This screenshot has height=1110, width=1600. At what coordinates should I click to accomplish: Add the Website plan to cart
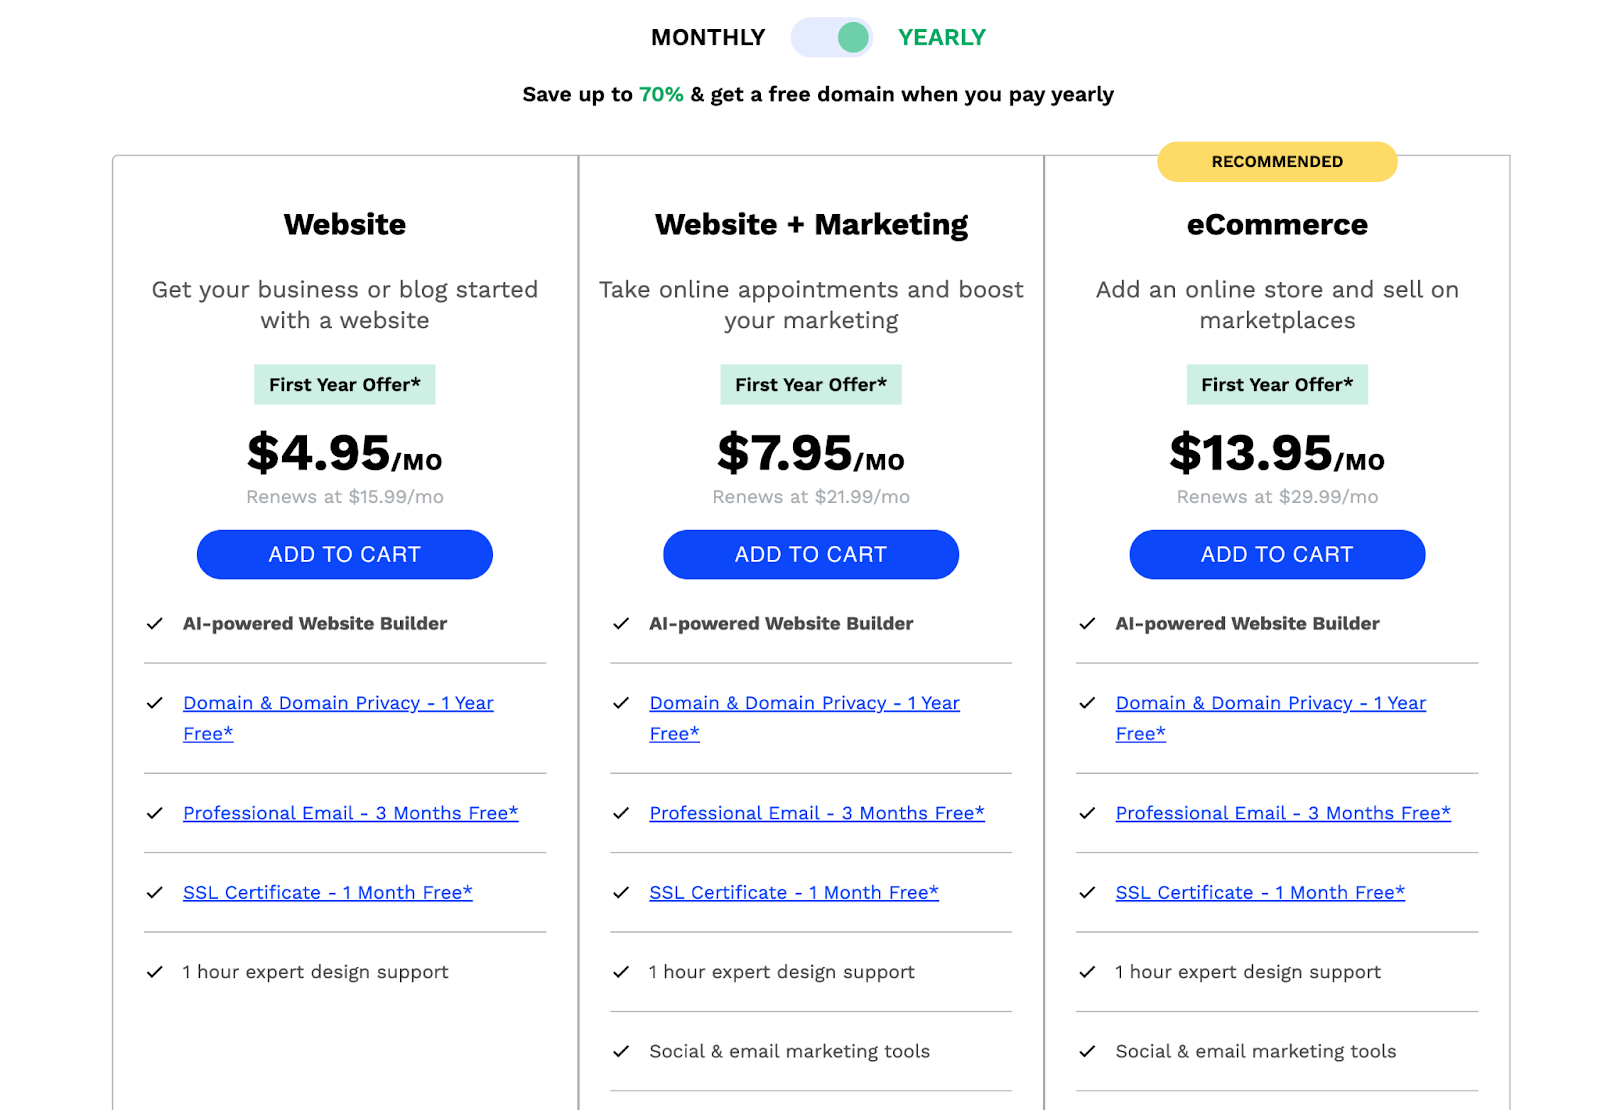(x=344, y=555)
